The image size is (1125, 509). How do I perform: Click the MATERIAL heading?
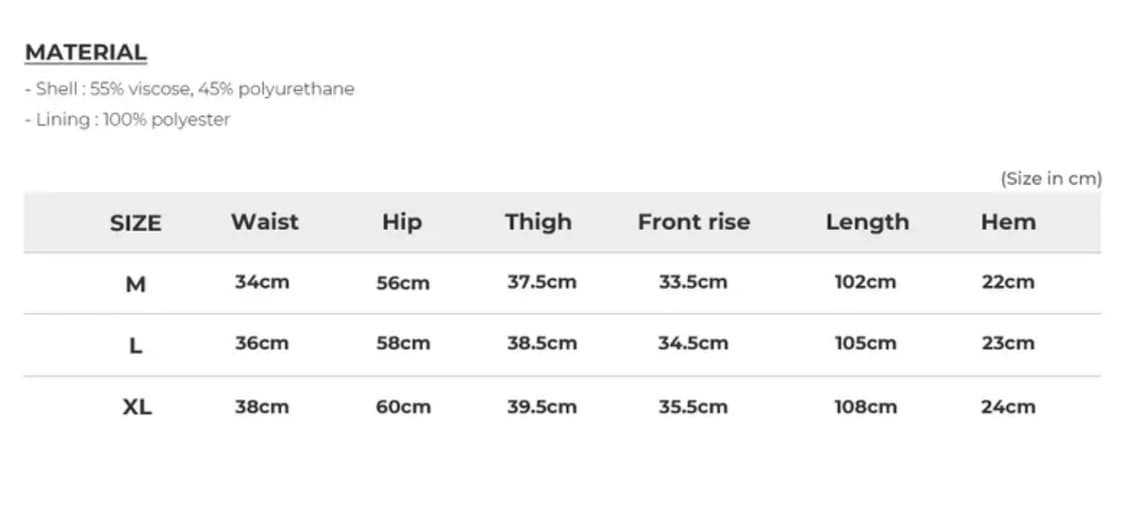pyautogui.click(x=86, y=53)
